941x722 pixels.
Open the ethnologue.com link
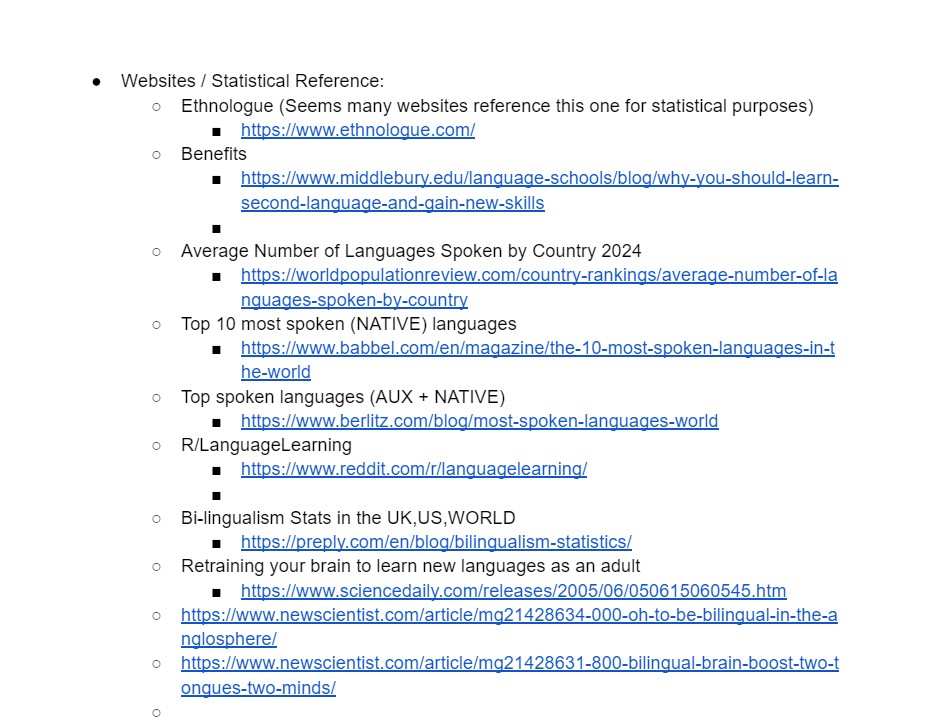tap(358, 130)
